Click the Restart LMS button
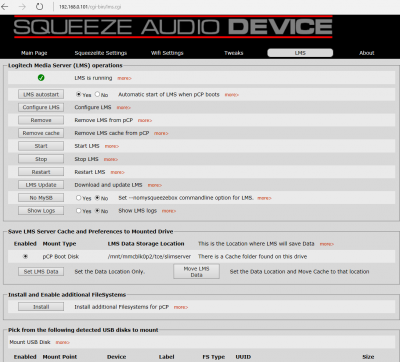Screen dimensions: 400x362 click(x=41, y=172)
